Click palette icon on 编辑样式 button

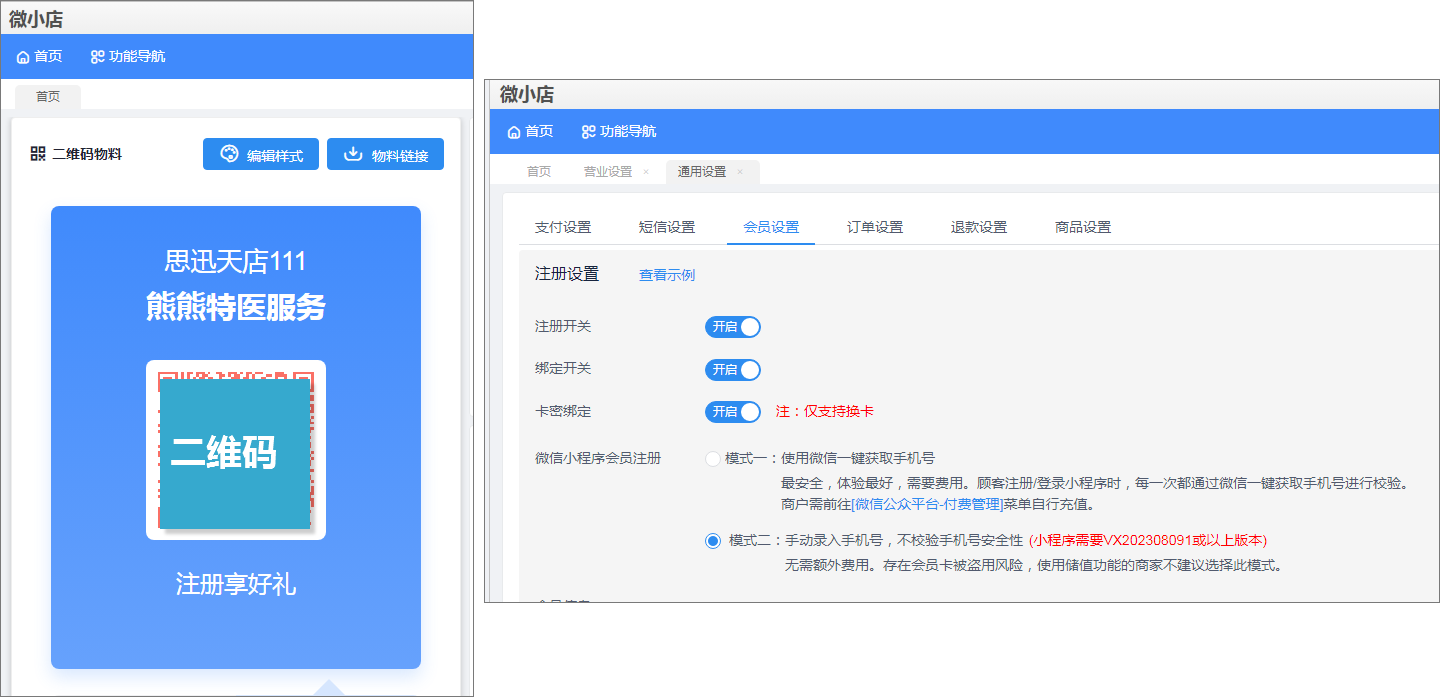coord(229,154)
